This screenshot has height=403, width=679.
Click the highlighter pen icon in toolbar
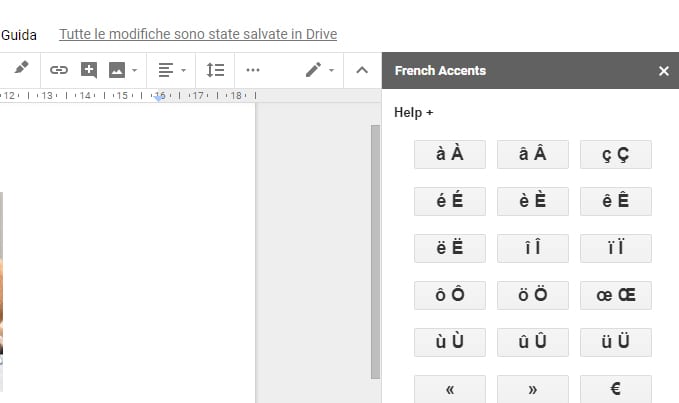click(x=22, y=69)
